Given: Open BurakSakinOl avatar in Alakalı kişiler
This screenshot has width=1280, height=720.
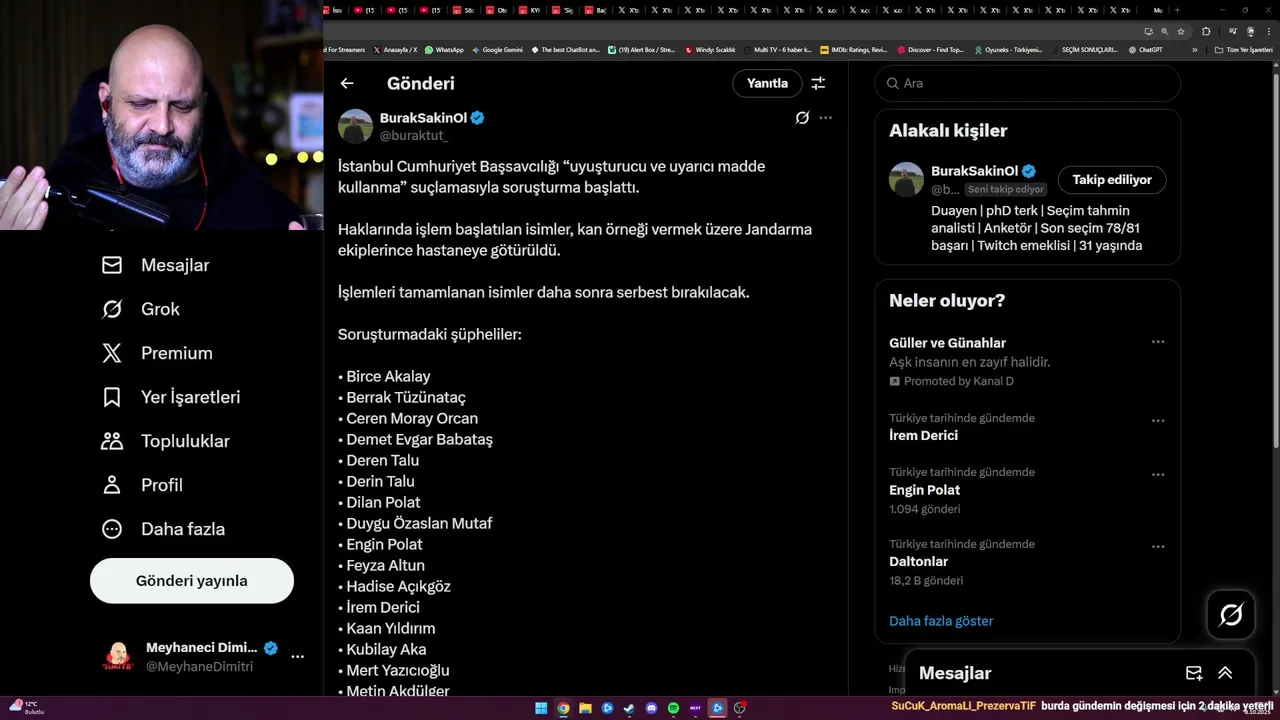Looking at the screenshot, I should click(x=906, y=179).
